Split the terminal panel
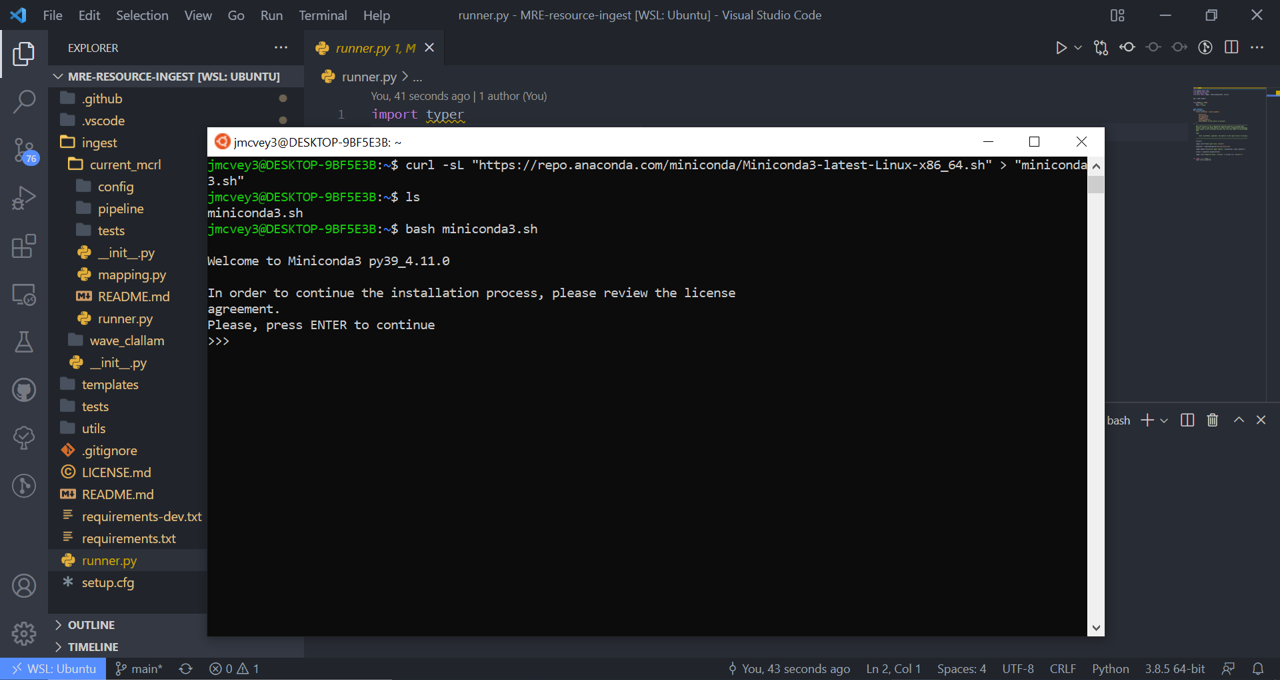This screenshot has width=1280, height=680. click(x=1187, y=420)
